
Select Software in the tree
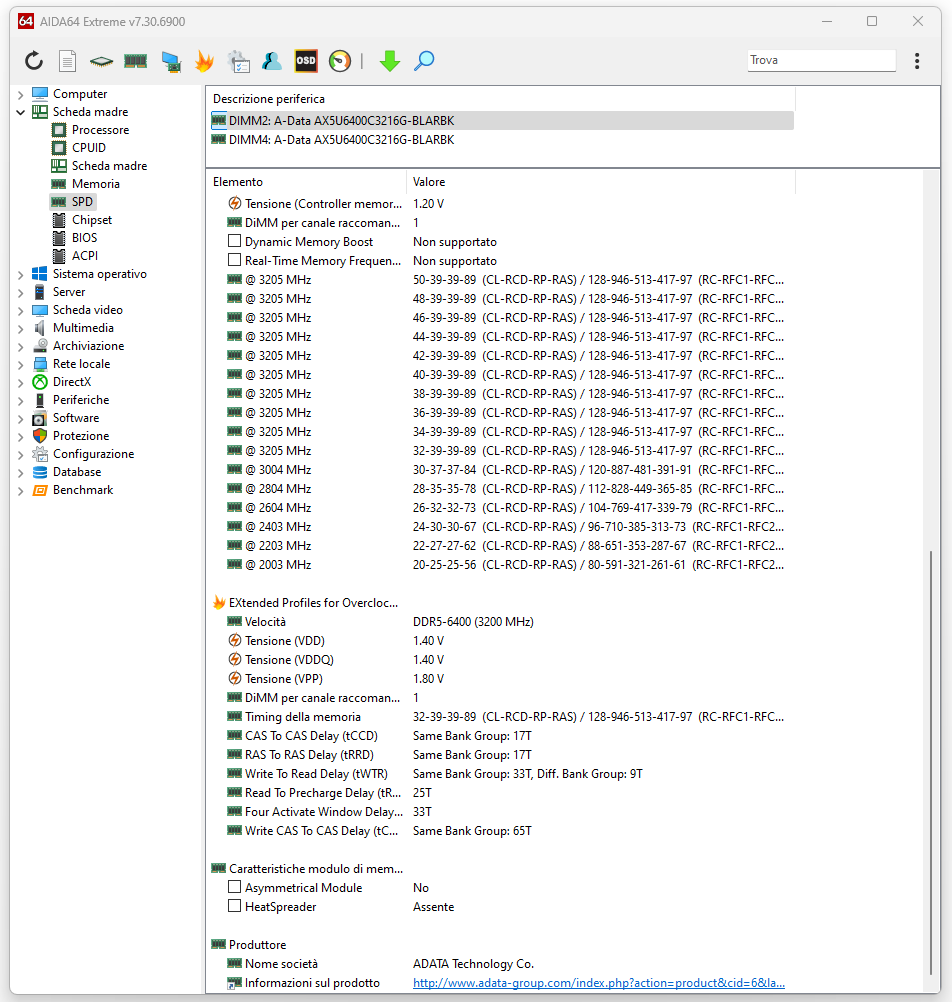pos(76,417)
